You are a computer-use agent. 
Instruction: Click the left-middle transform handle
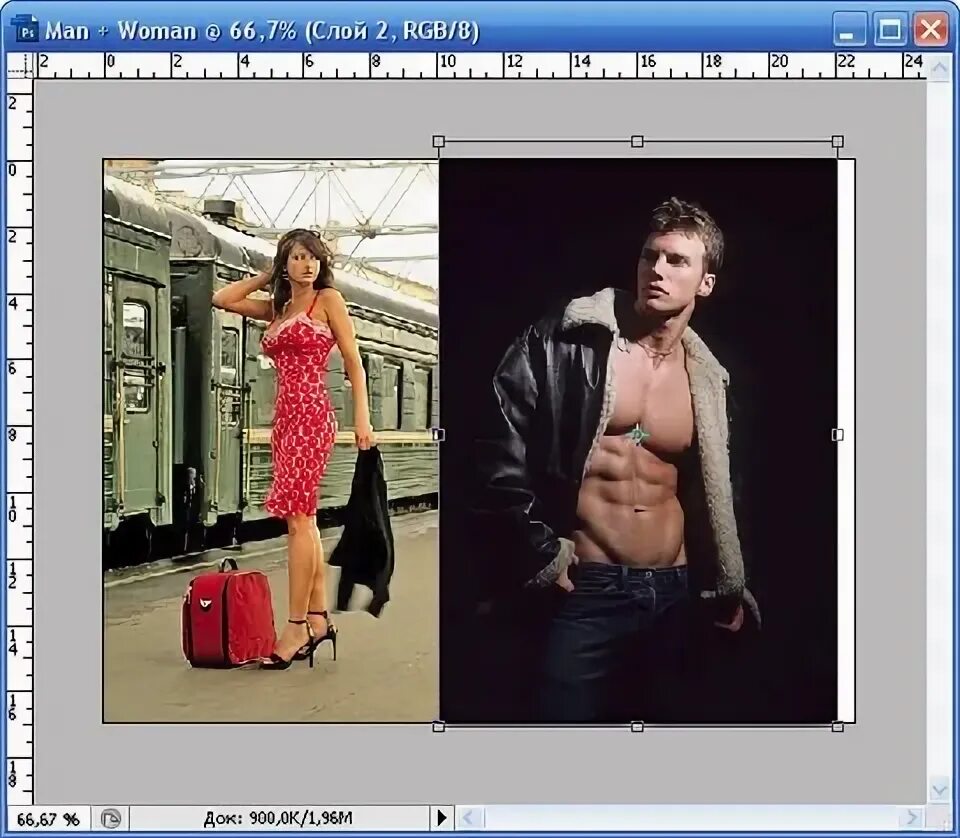[x=438, y=435]
